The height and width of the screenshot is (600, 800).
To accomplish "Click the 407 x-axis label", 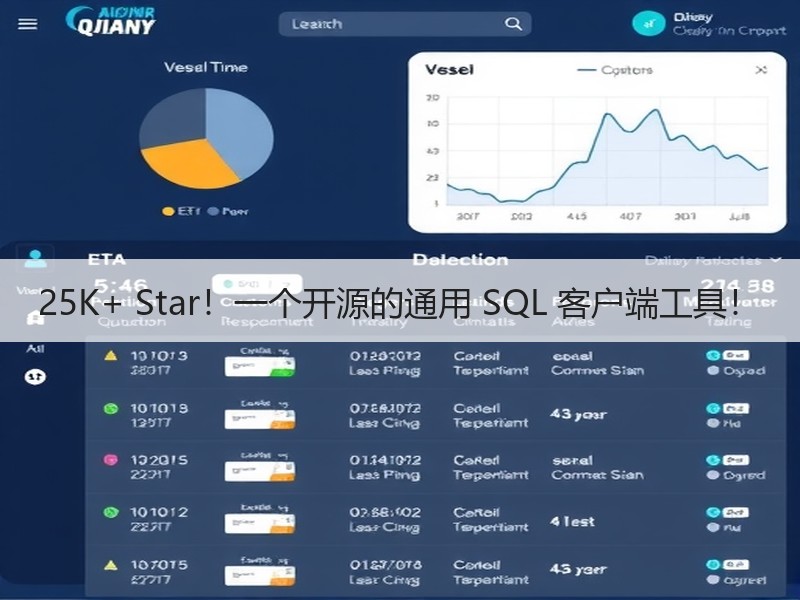I will pyautogui.click(x=631, y=216).
